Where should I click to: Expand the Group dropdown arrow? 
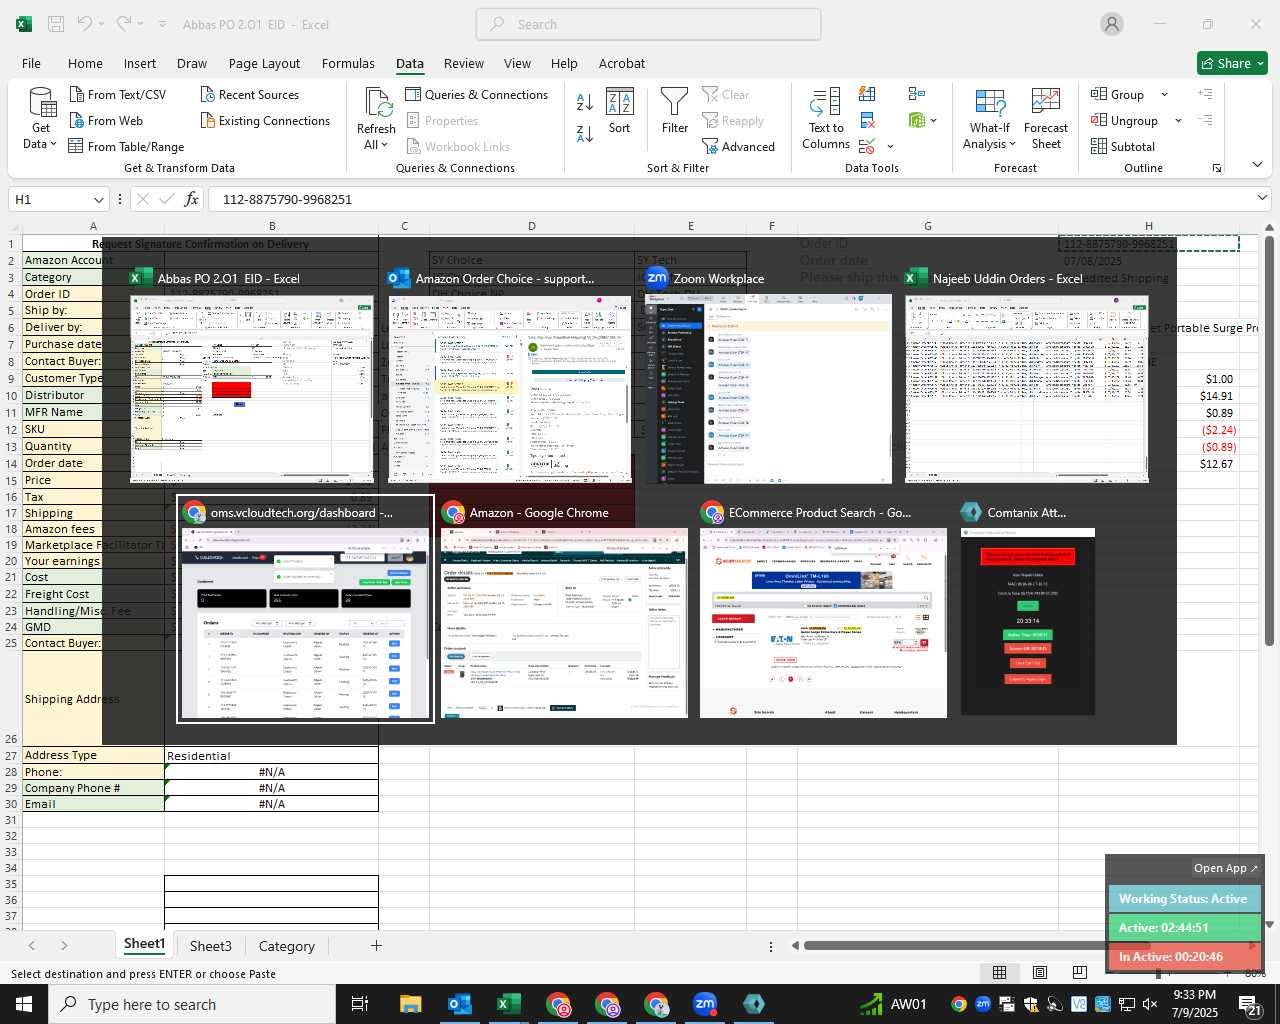[x=1164, y=94]
